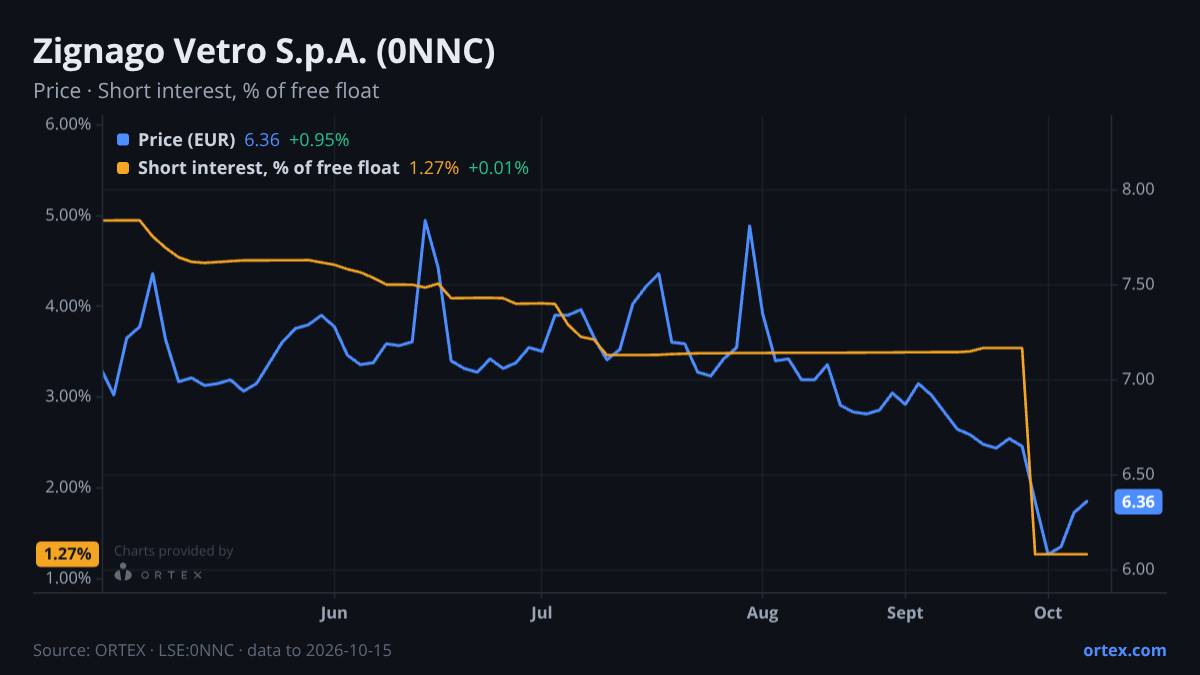The width and height of the screenshot is (1200, 675).
Task: Click the blue 6.36 price axis tag
Action: (1138, 502)
